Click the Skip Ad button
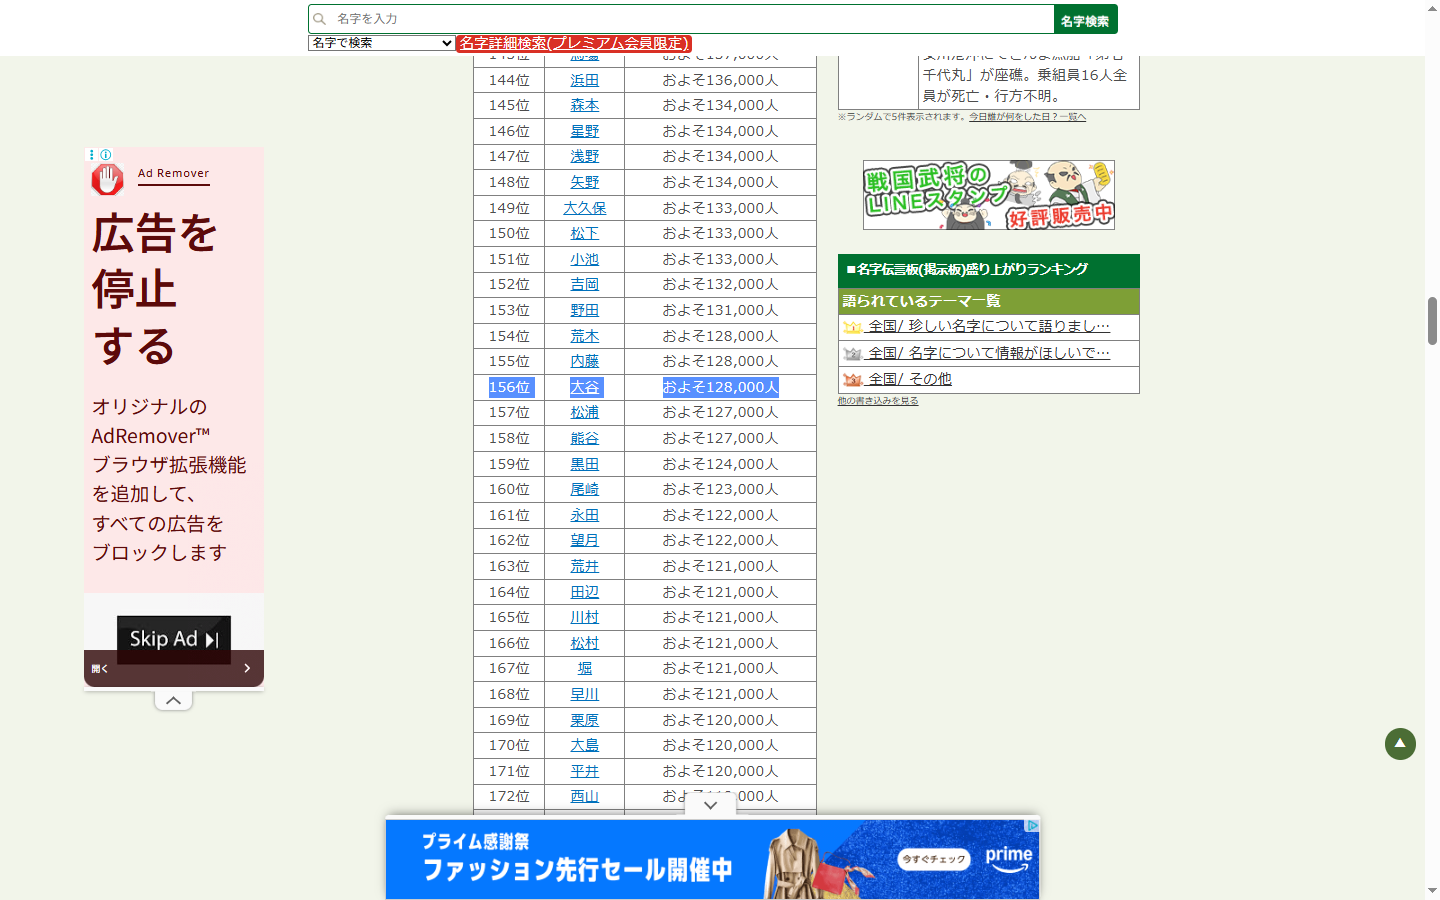1440x900 pixels. pos(174,639)
